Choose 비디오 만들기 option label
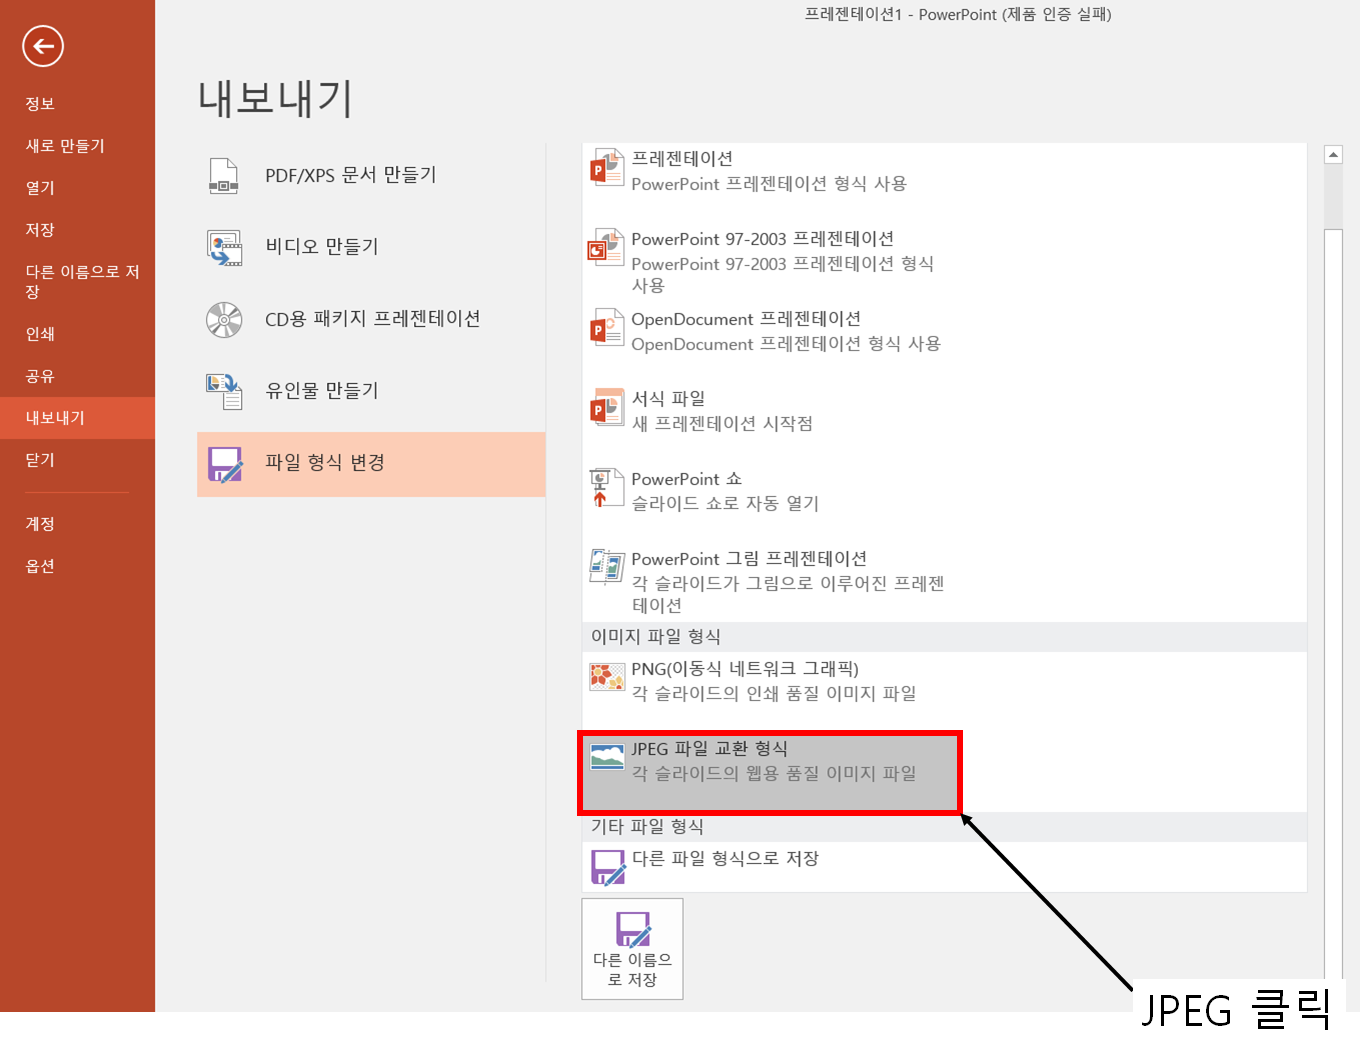This screenshot has width=1362, height=1062. click(322, 247)
